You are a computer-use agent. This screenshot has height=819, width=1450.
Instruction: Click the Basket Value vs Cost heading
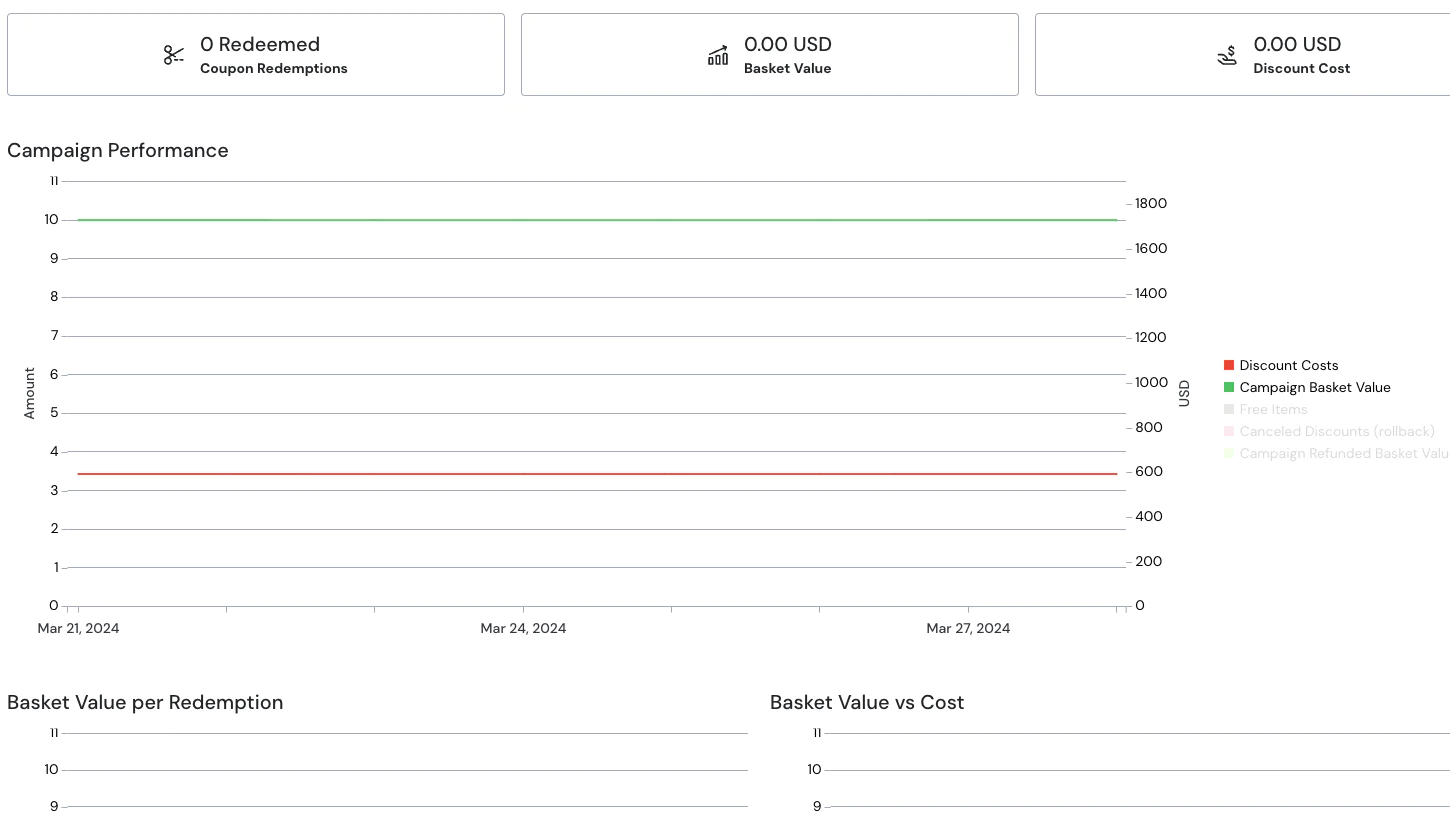(x=867, y=703)
